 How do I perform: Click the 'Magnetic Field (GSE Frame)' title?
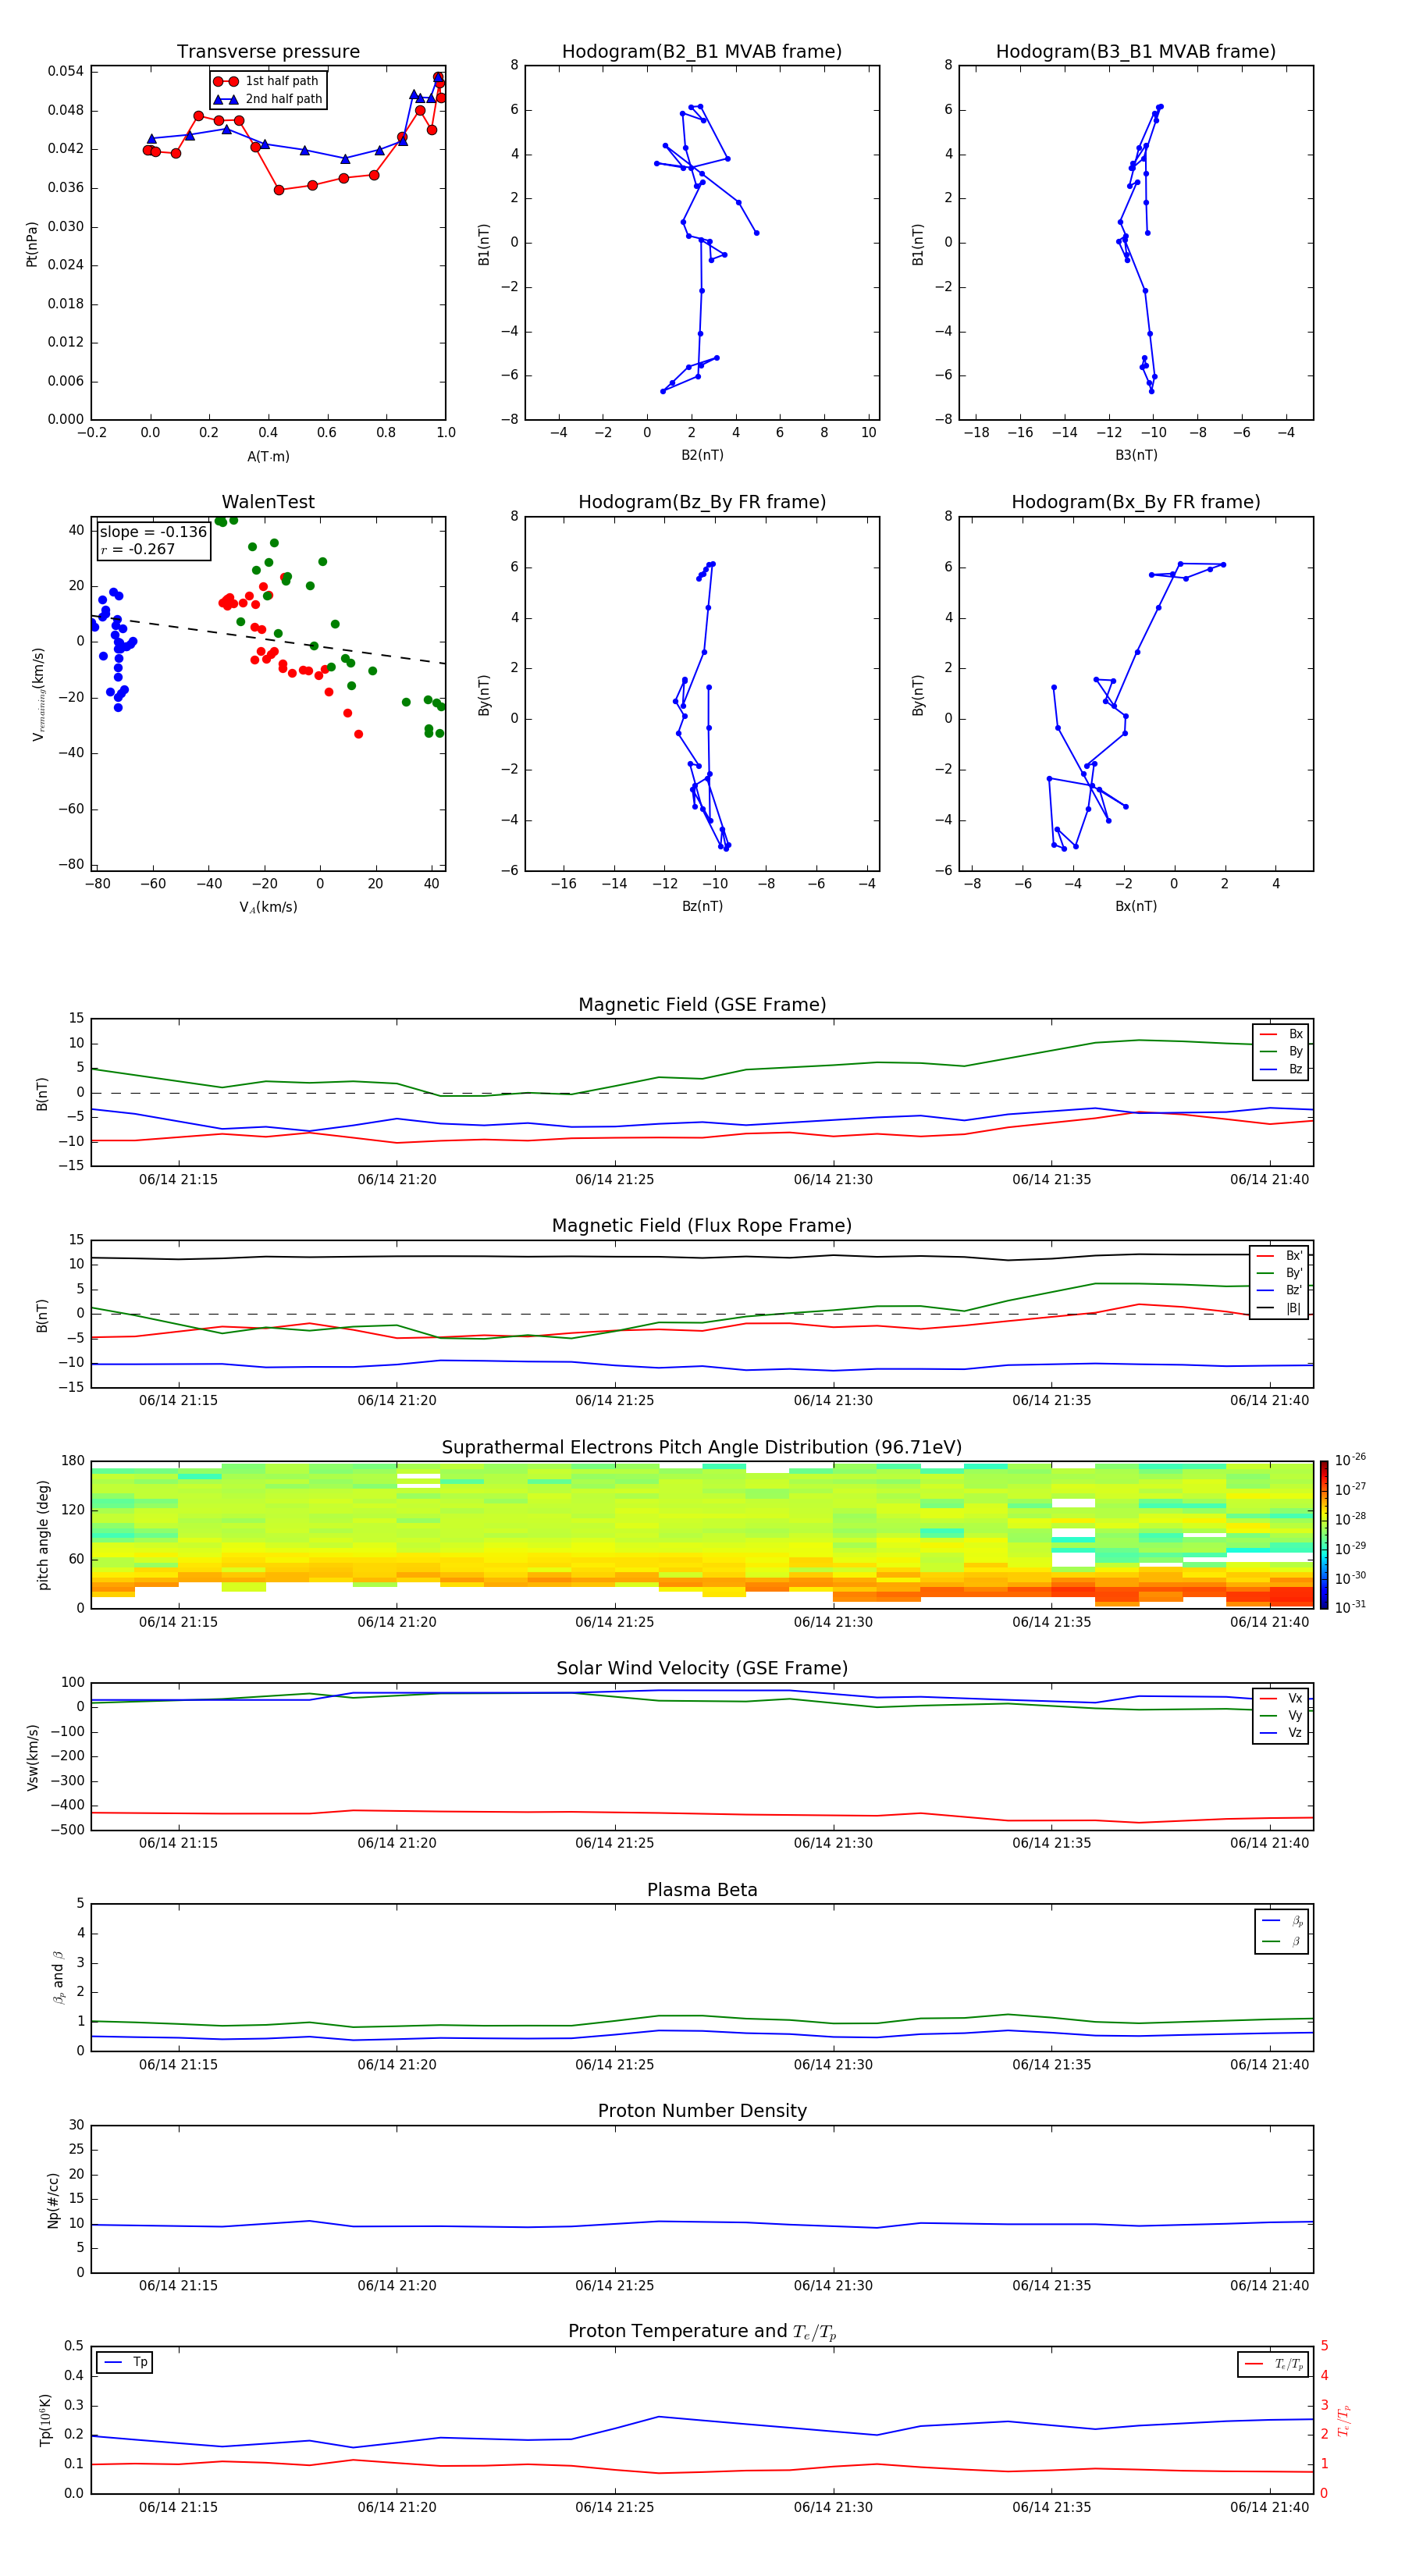coord(702,1005)
